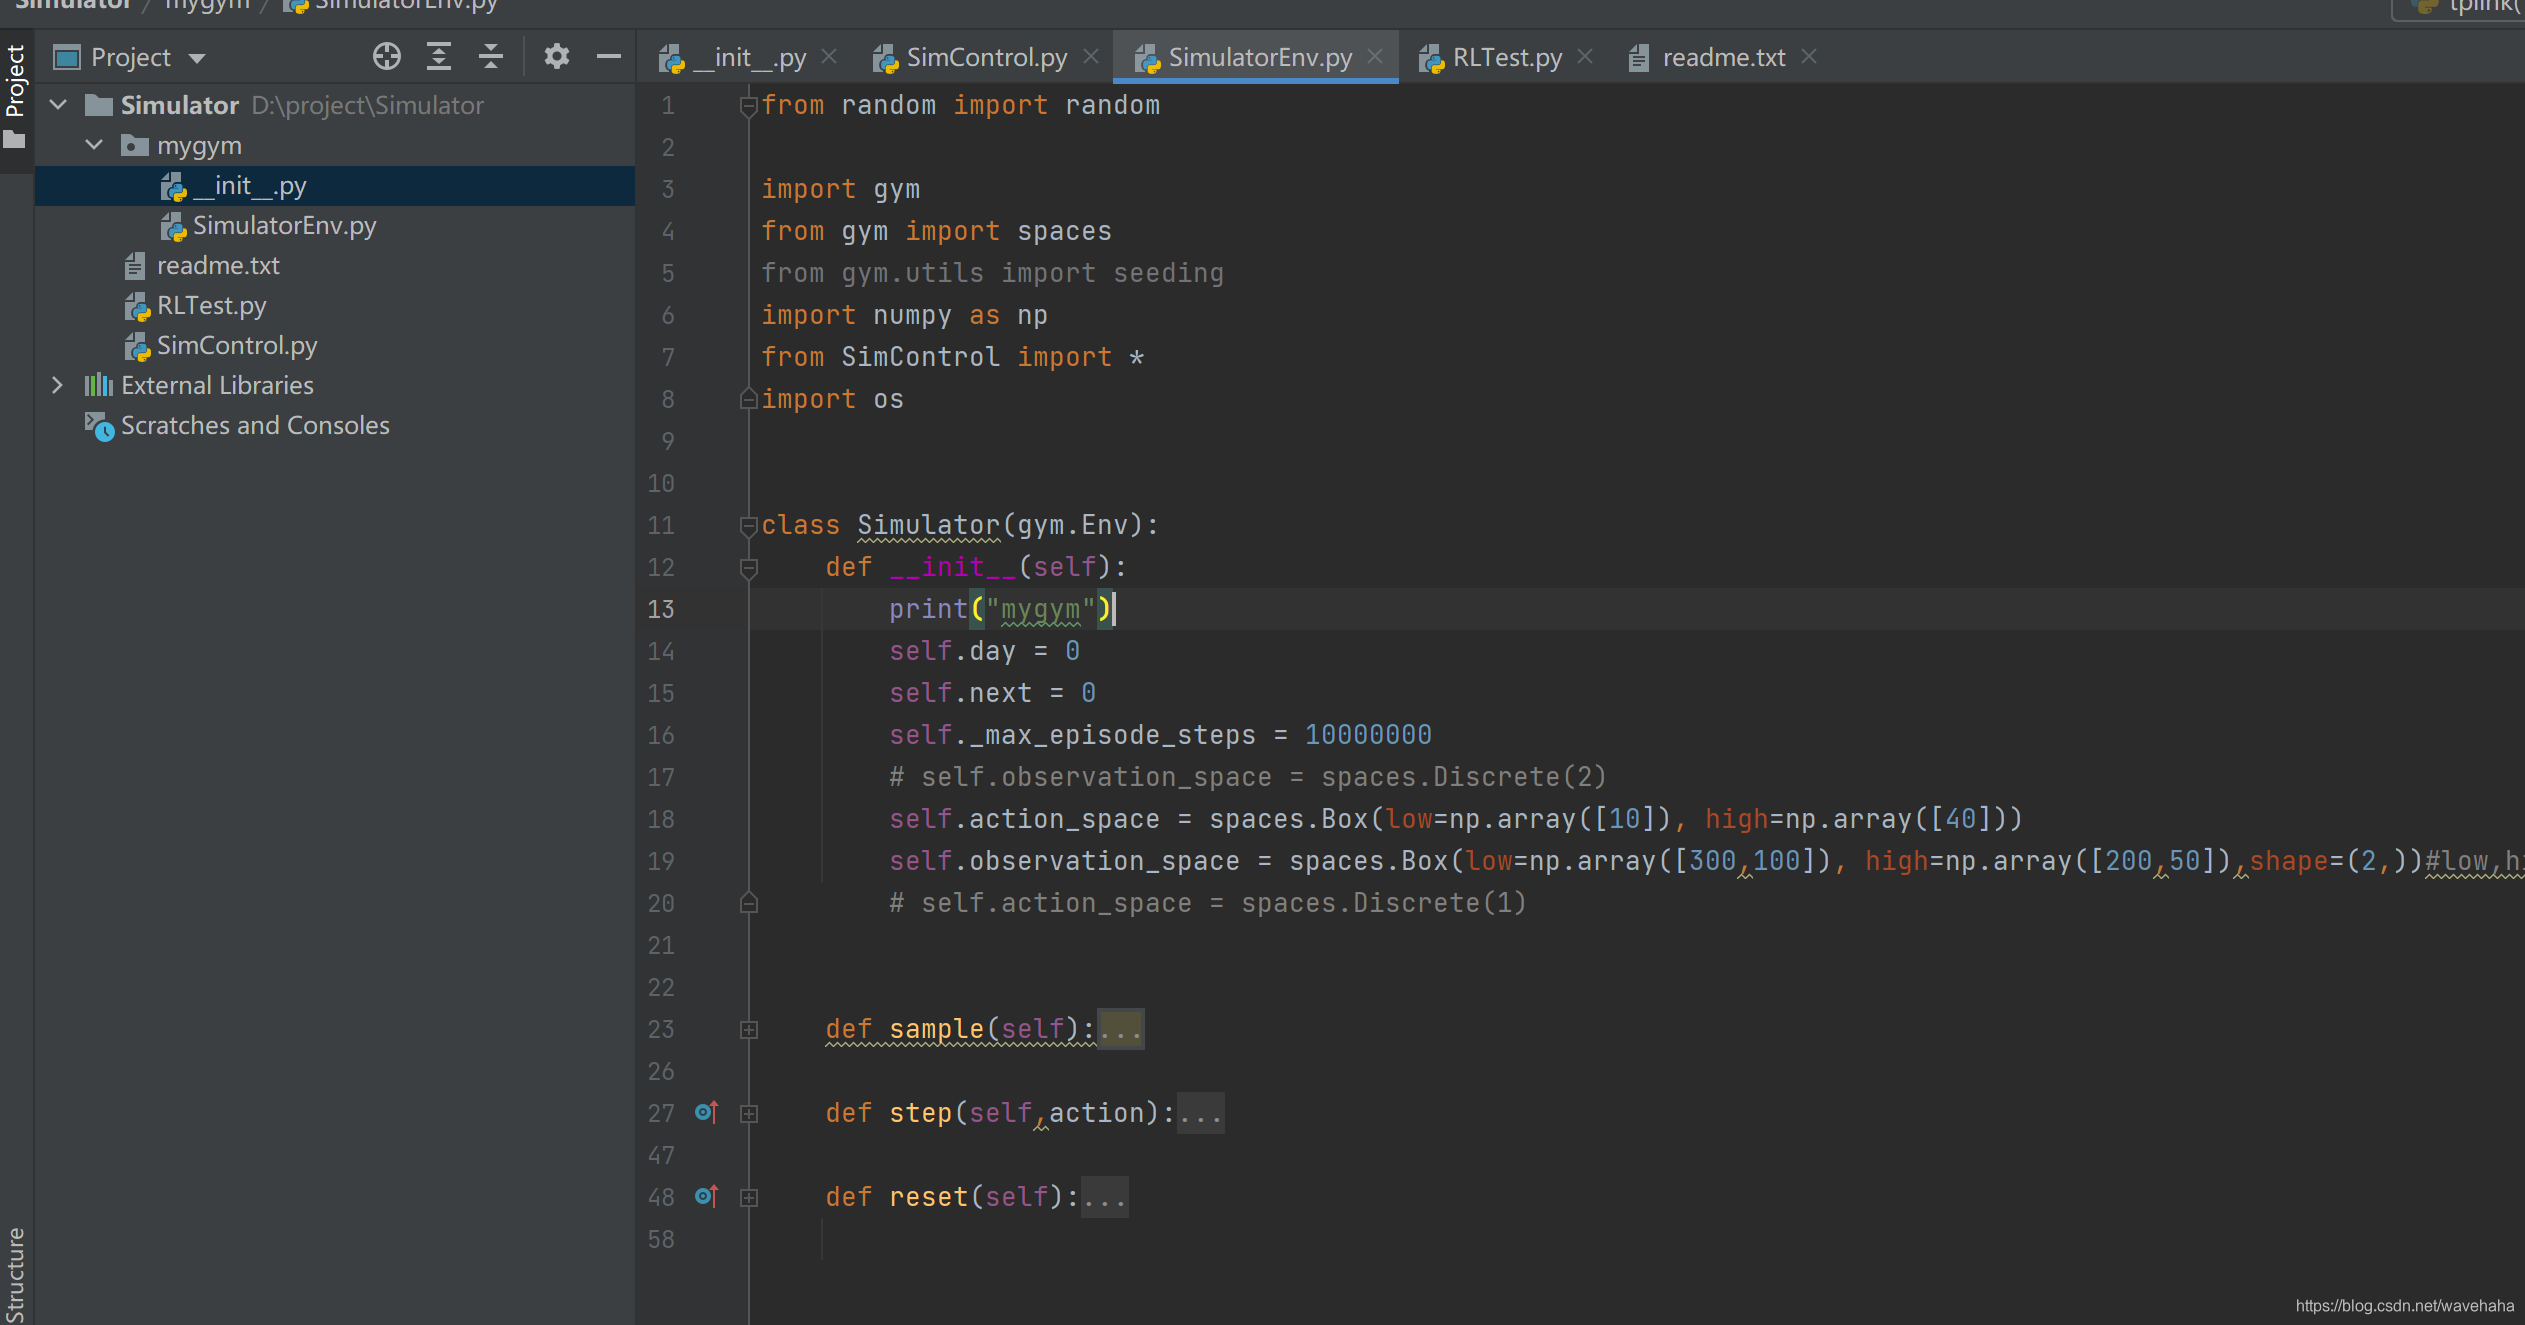
Task: Click the collapse code block arrow on line 11
Action: (748, 525)
